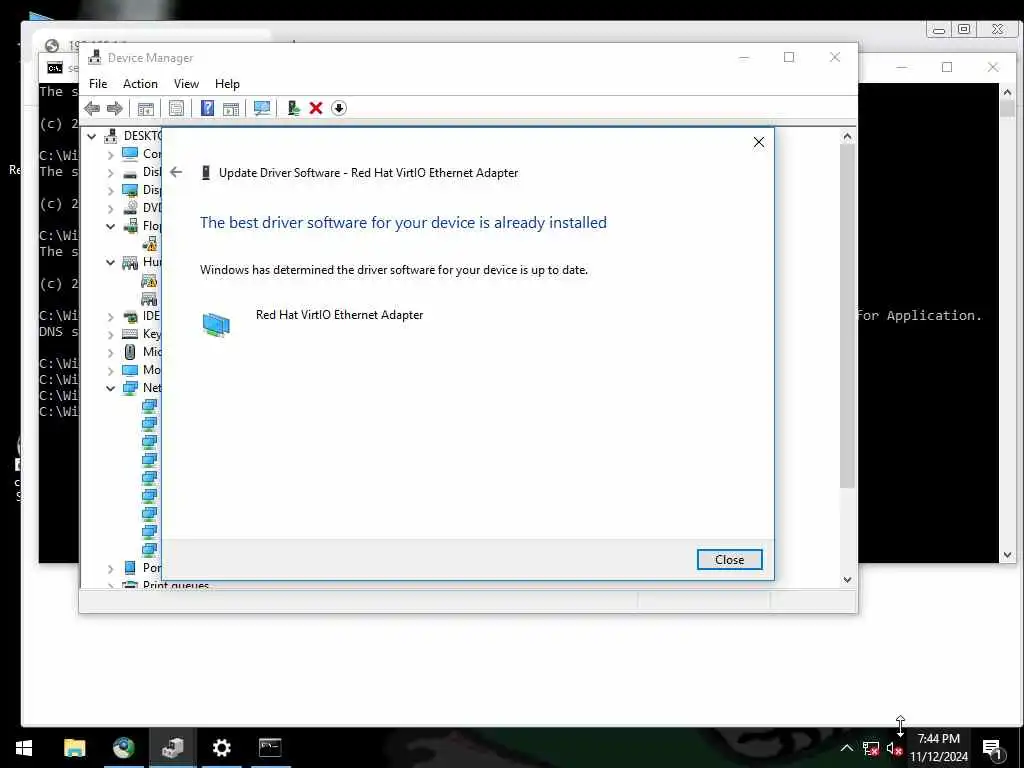1024x768 pixels.
Task: Open the Action menu in Device Manager
Action: pos(140,84)
